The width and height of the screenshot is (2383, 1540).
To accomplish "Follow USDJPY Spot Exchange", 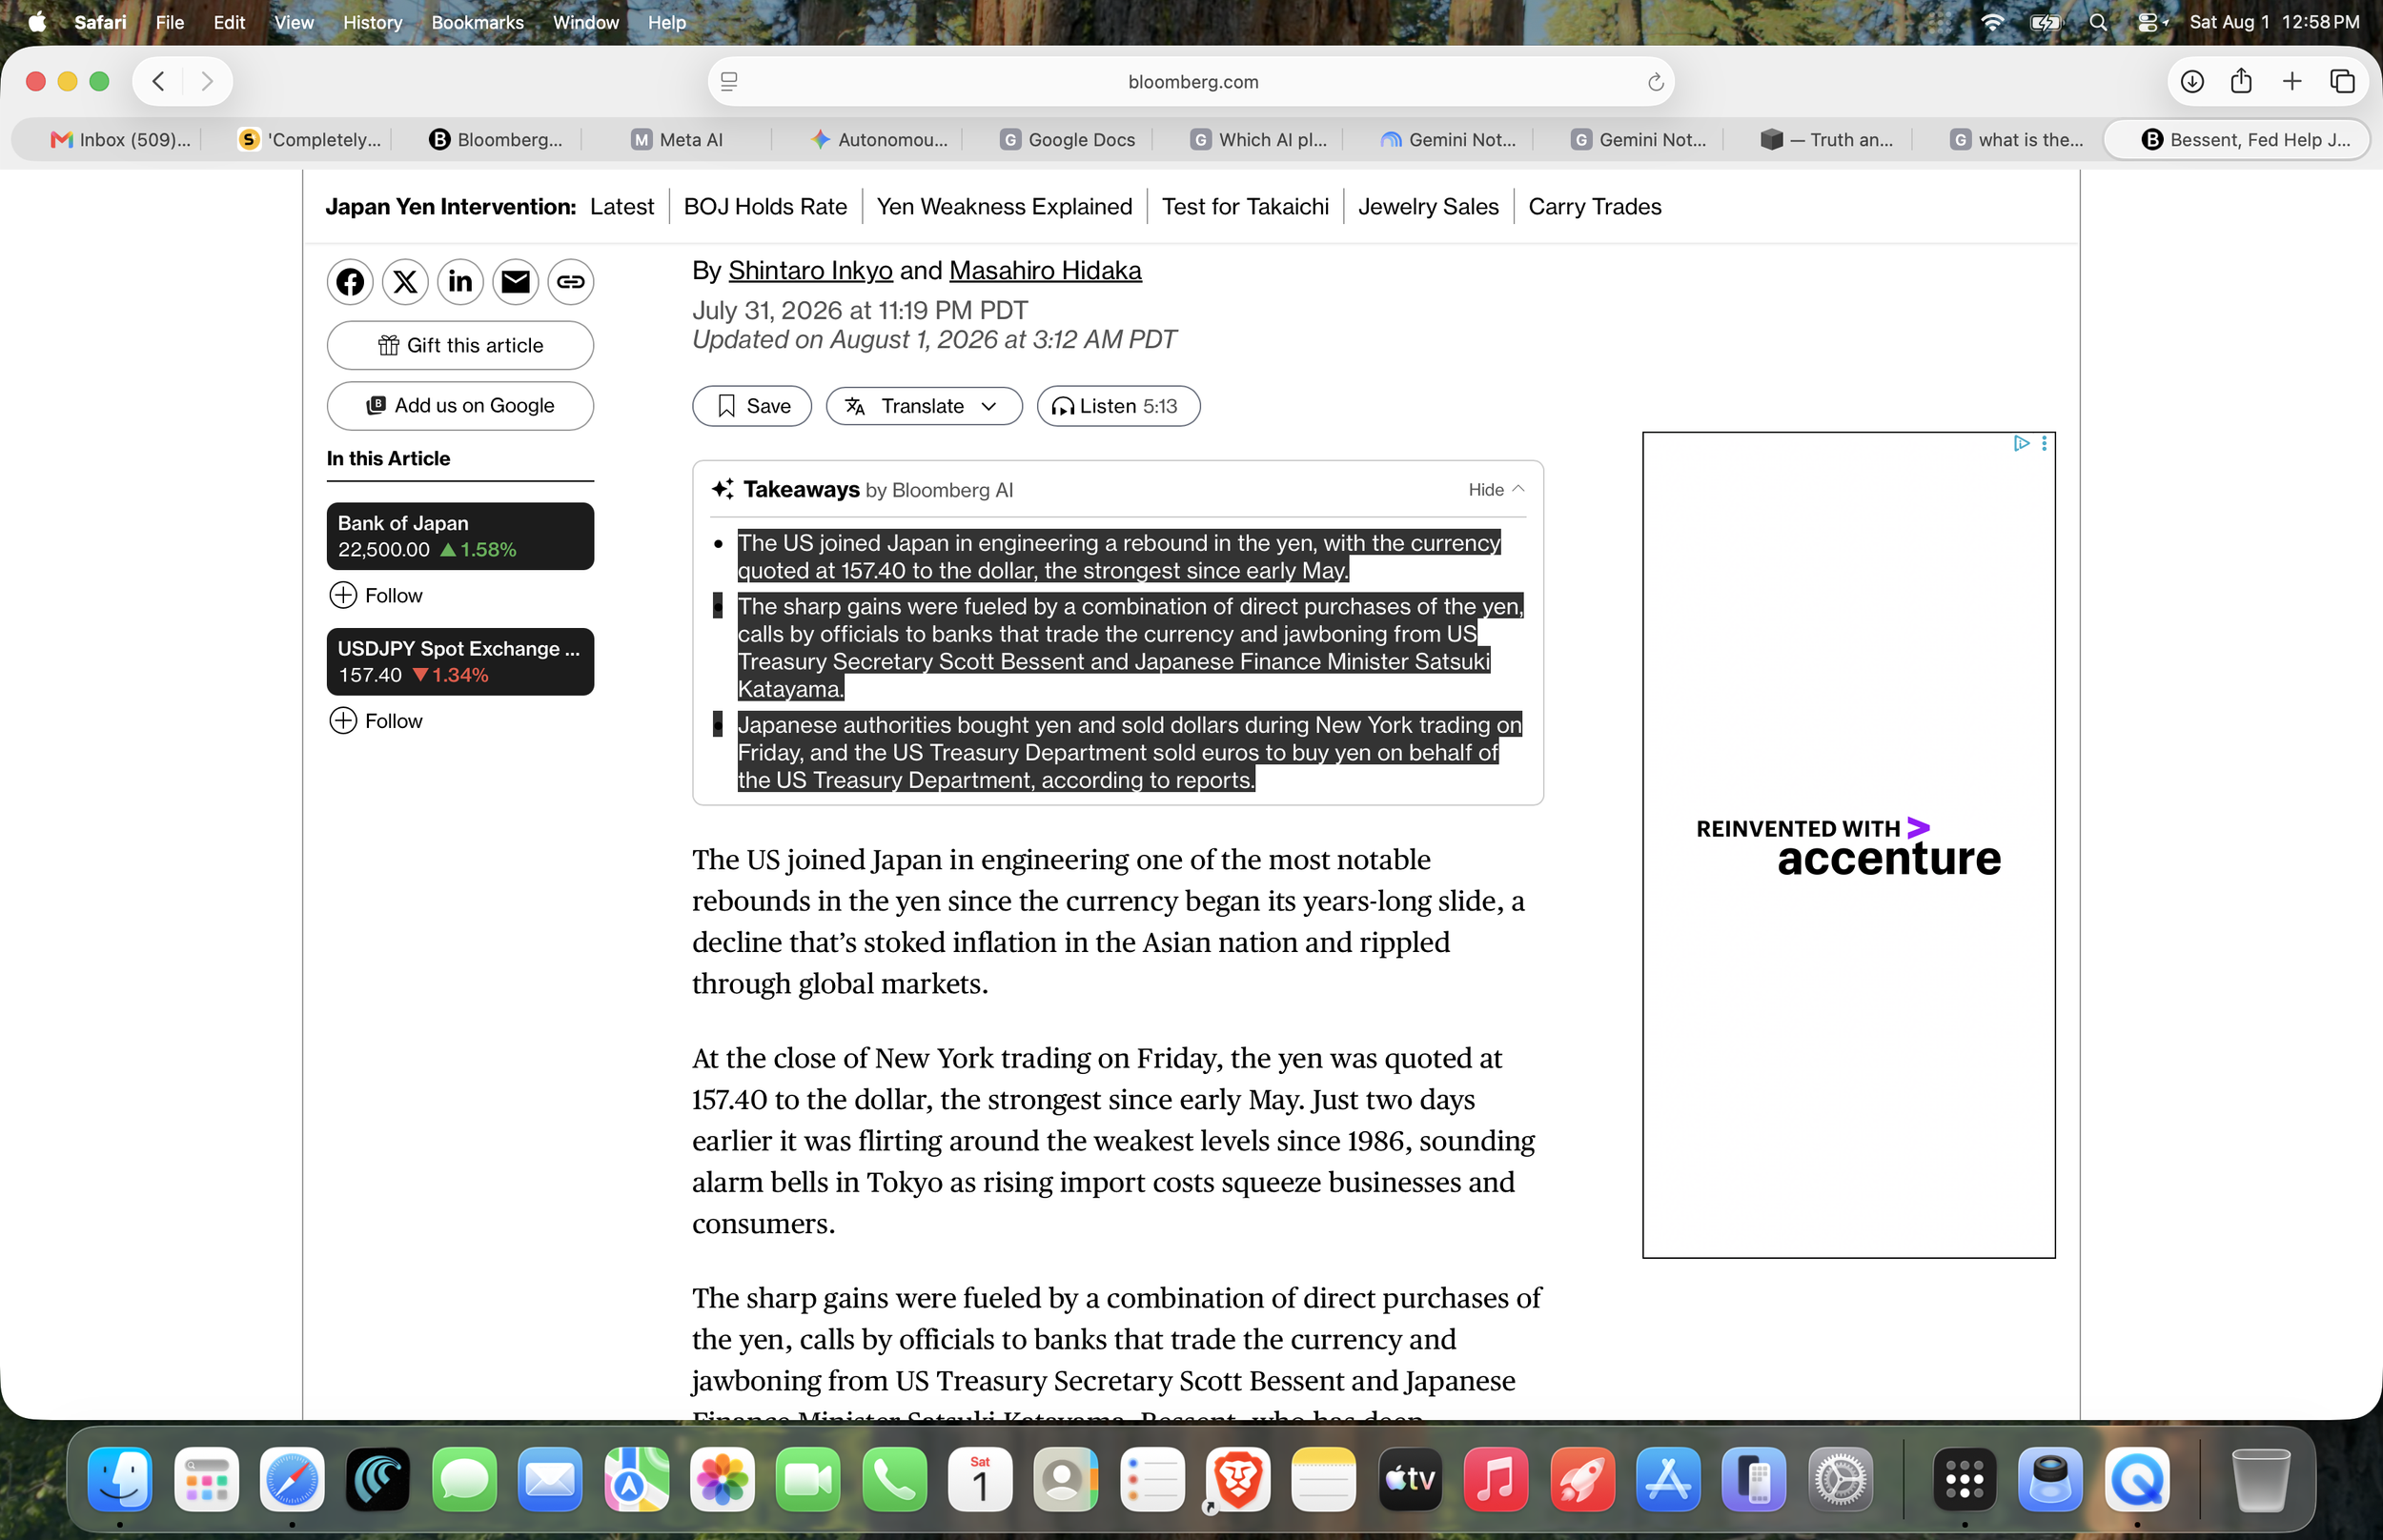I will [x=376, y=721].
